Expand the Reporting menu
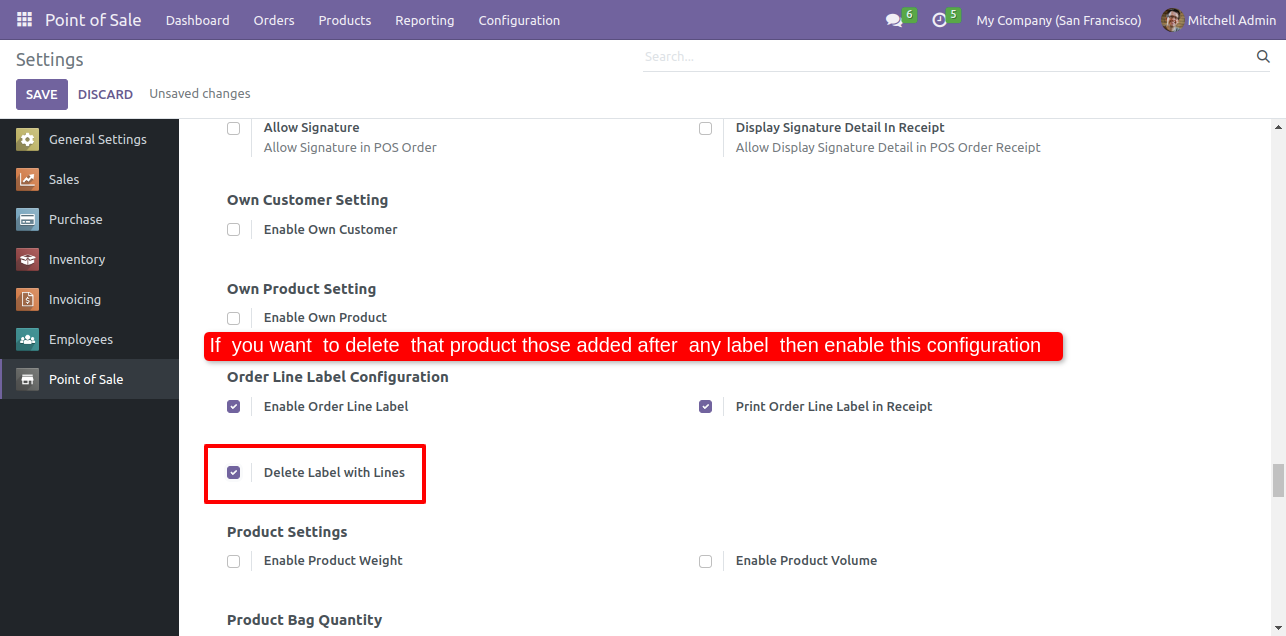The image size is (1286, 636). [424, 20]
